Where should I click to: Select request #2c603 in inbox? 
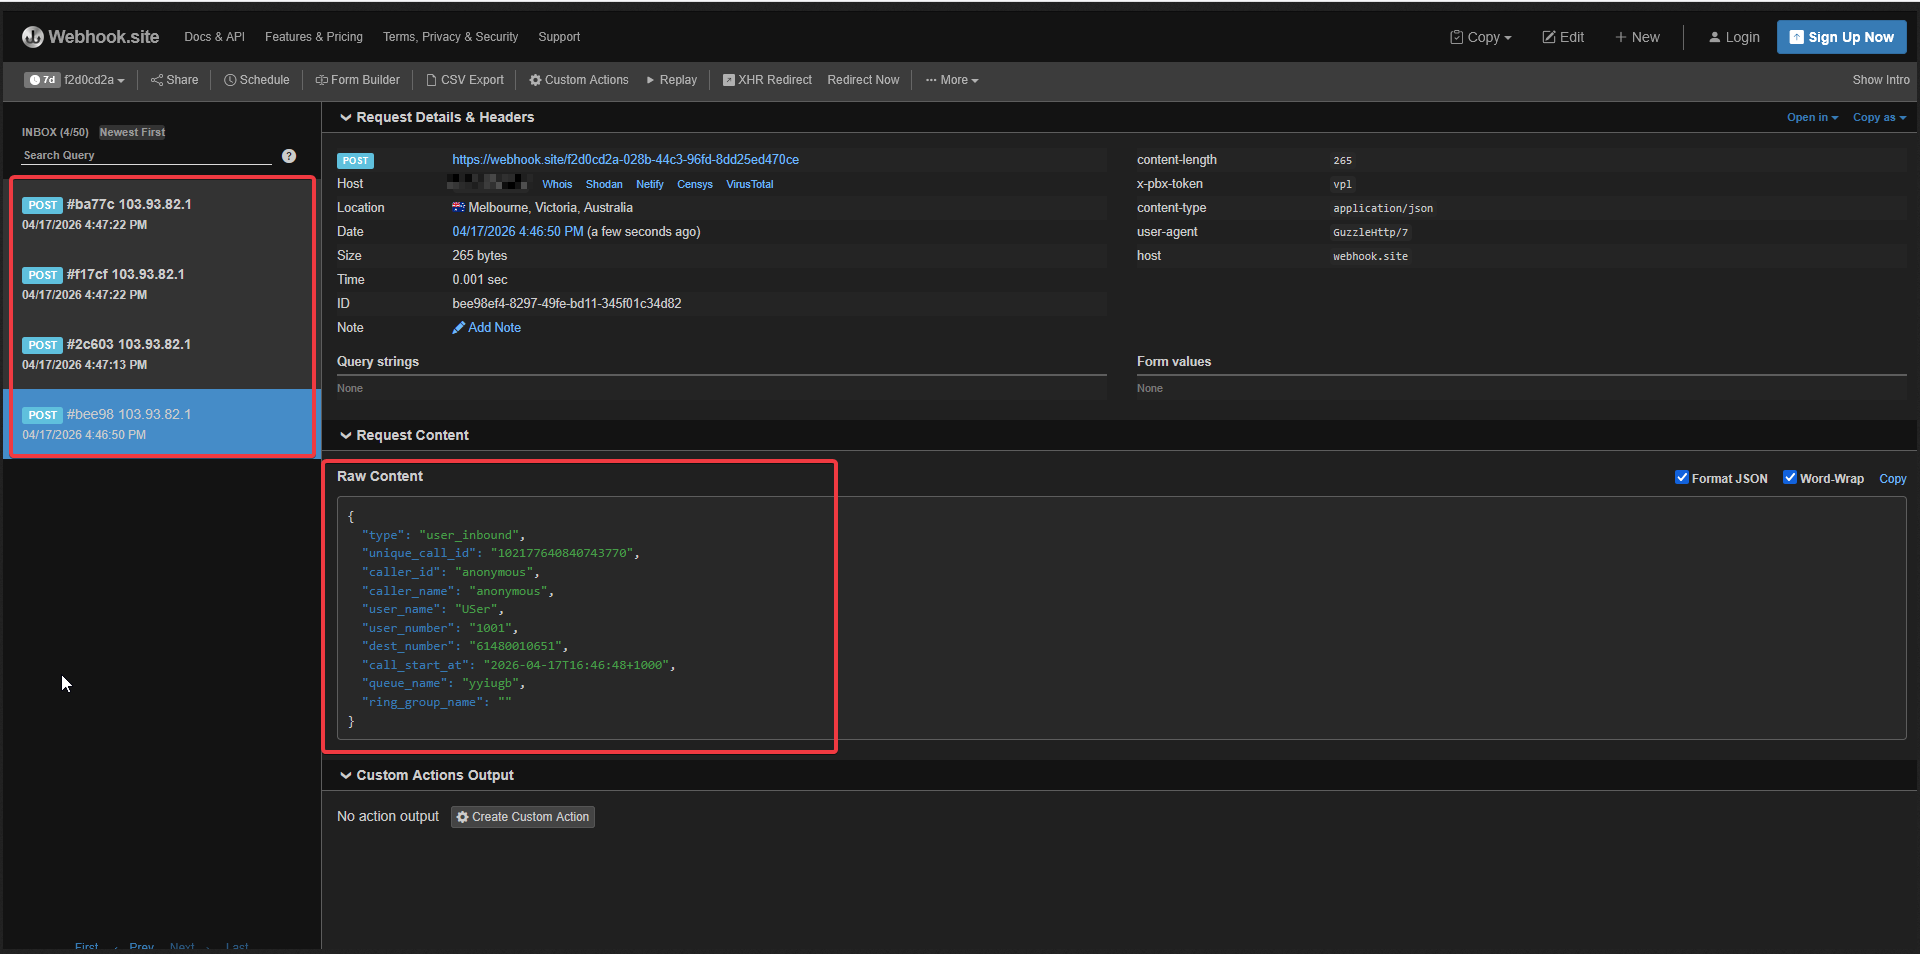(162, 354)
